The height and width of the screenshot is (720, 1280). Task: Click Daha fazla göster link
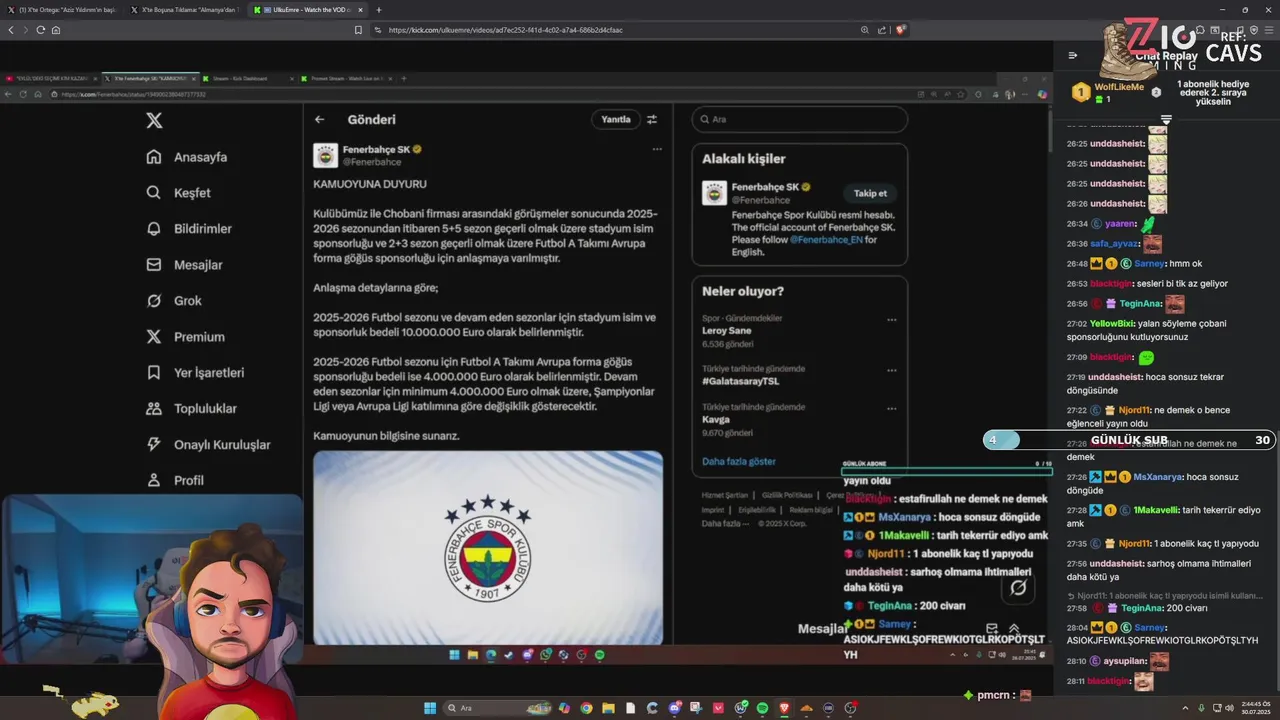tap(738, 461)
